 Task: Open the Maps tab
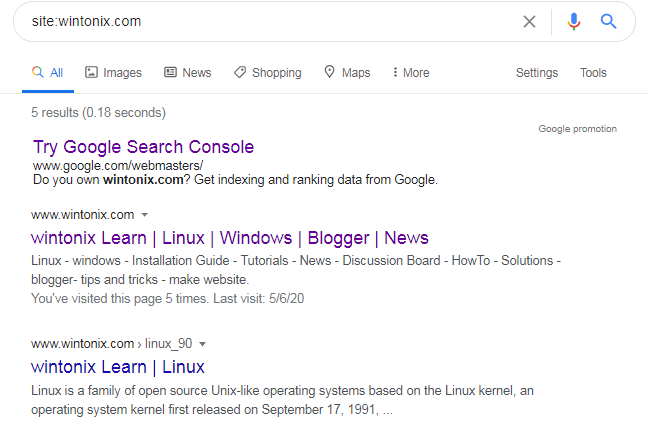tap(347, 73)
